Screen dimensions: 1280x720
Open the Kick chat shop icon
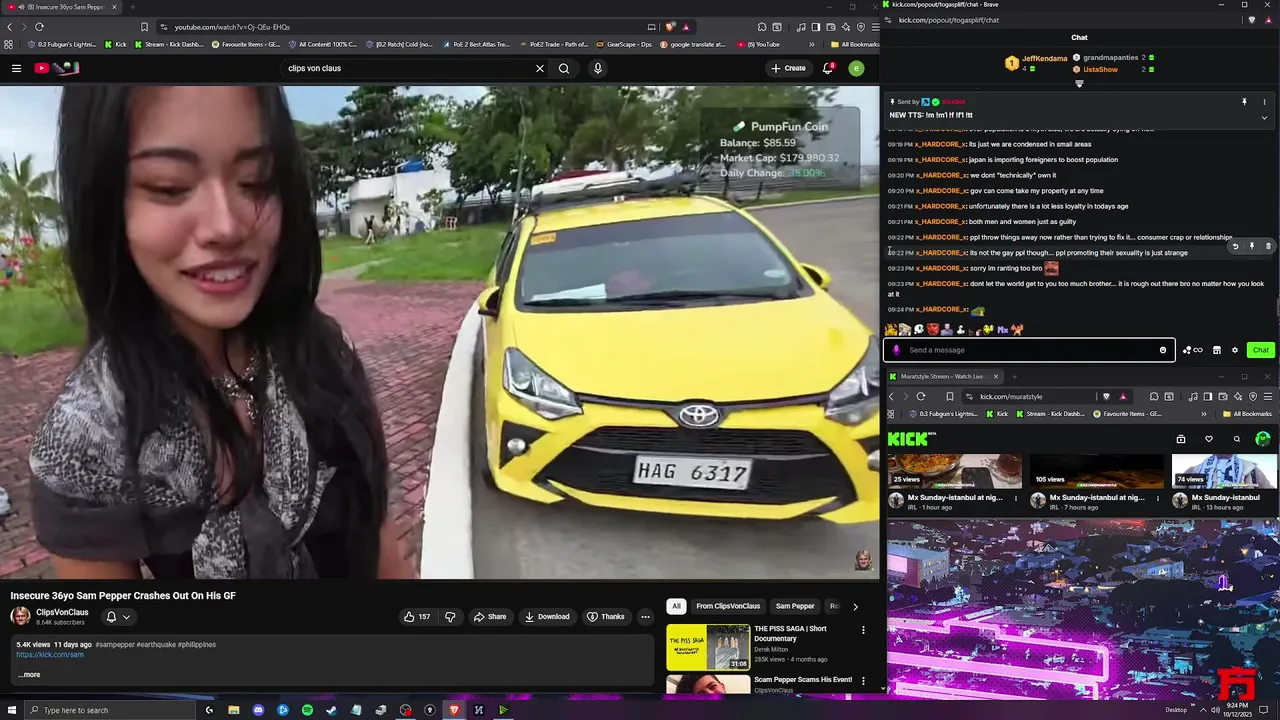pyautogui.click(x=1217, y=350)
